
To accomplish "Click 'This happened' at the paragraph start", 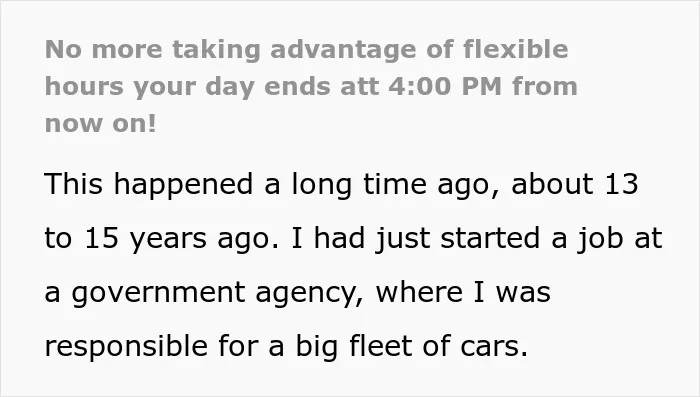I will (x=149, y=185).
